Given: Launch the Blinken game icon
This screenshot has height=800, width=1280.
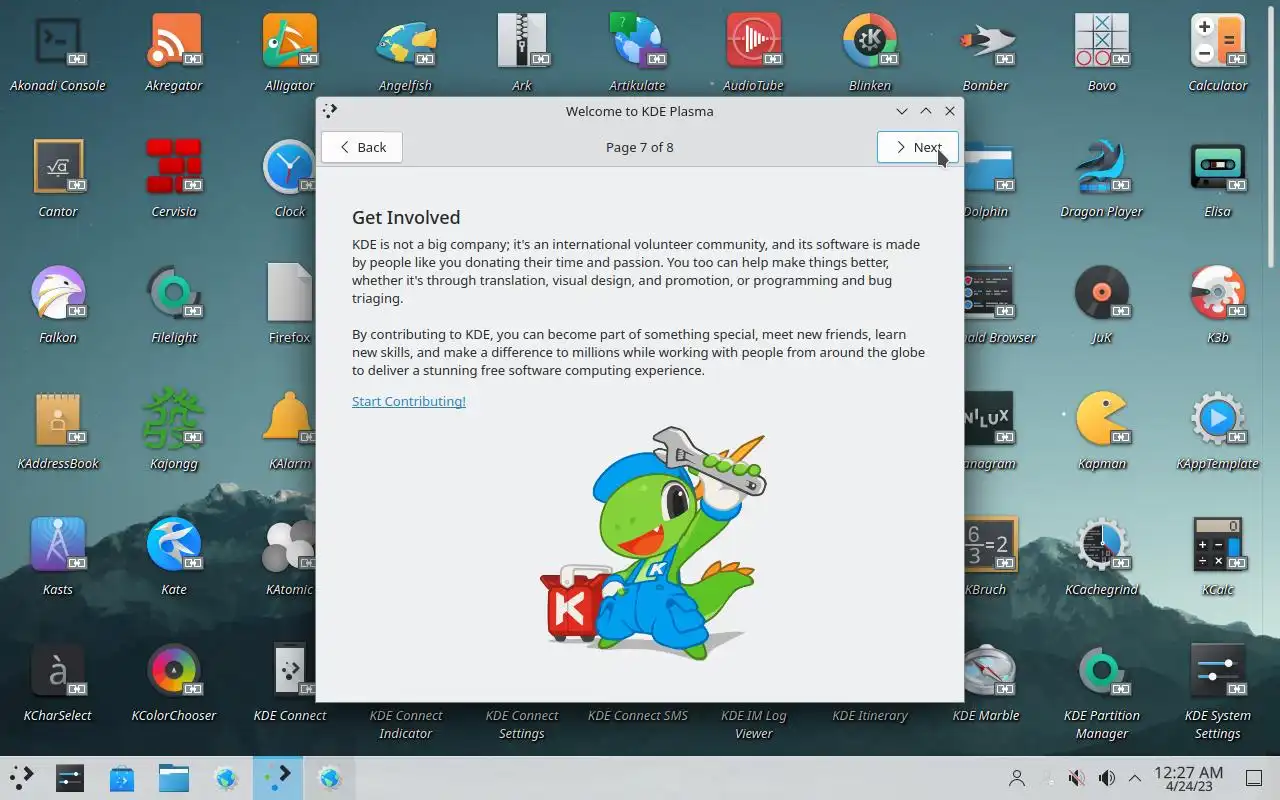Looking at the screenshot, I should point(870,42).
